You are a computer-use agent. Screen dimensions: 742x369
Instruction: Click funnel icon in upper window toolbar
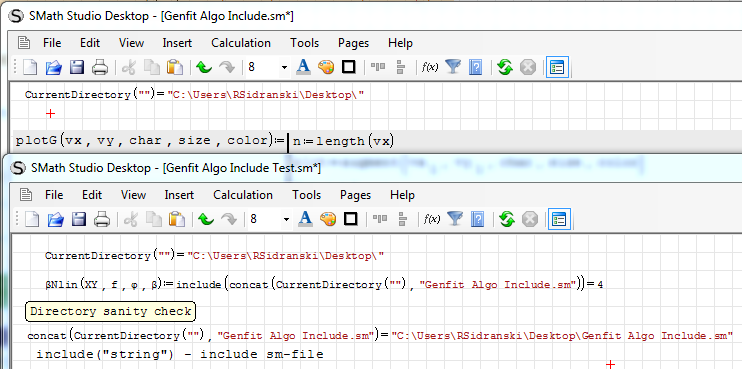pyautogui.click(x=453, y=67)
